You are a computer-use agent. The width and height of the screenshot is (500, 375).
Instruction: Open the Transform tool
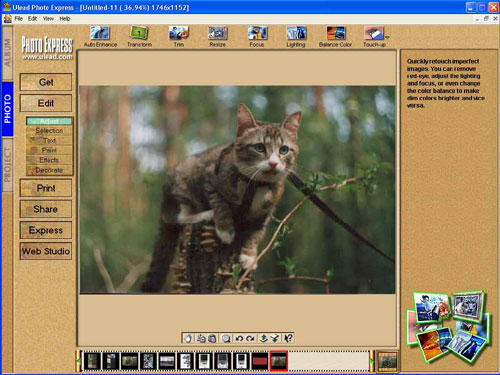click(139, 33)
